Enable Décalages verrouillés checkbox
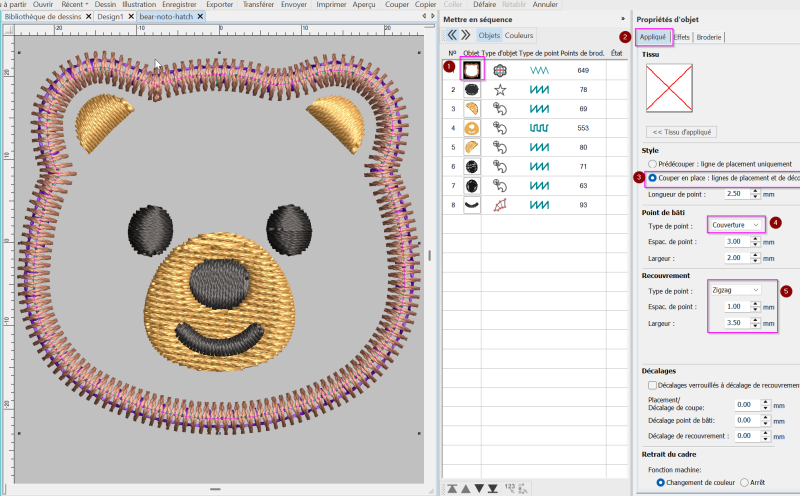 [x=652, y=385]
